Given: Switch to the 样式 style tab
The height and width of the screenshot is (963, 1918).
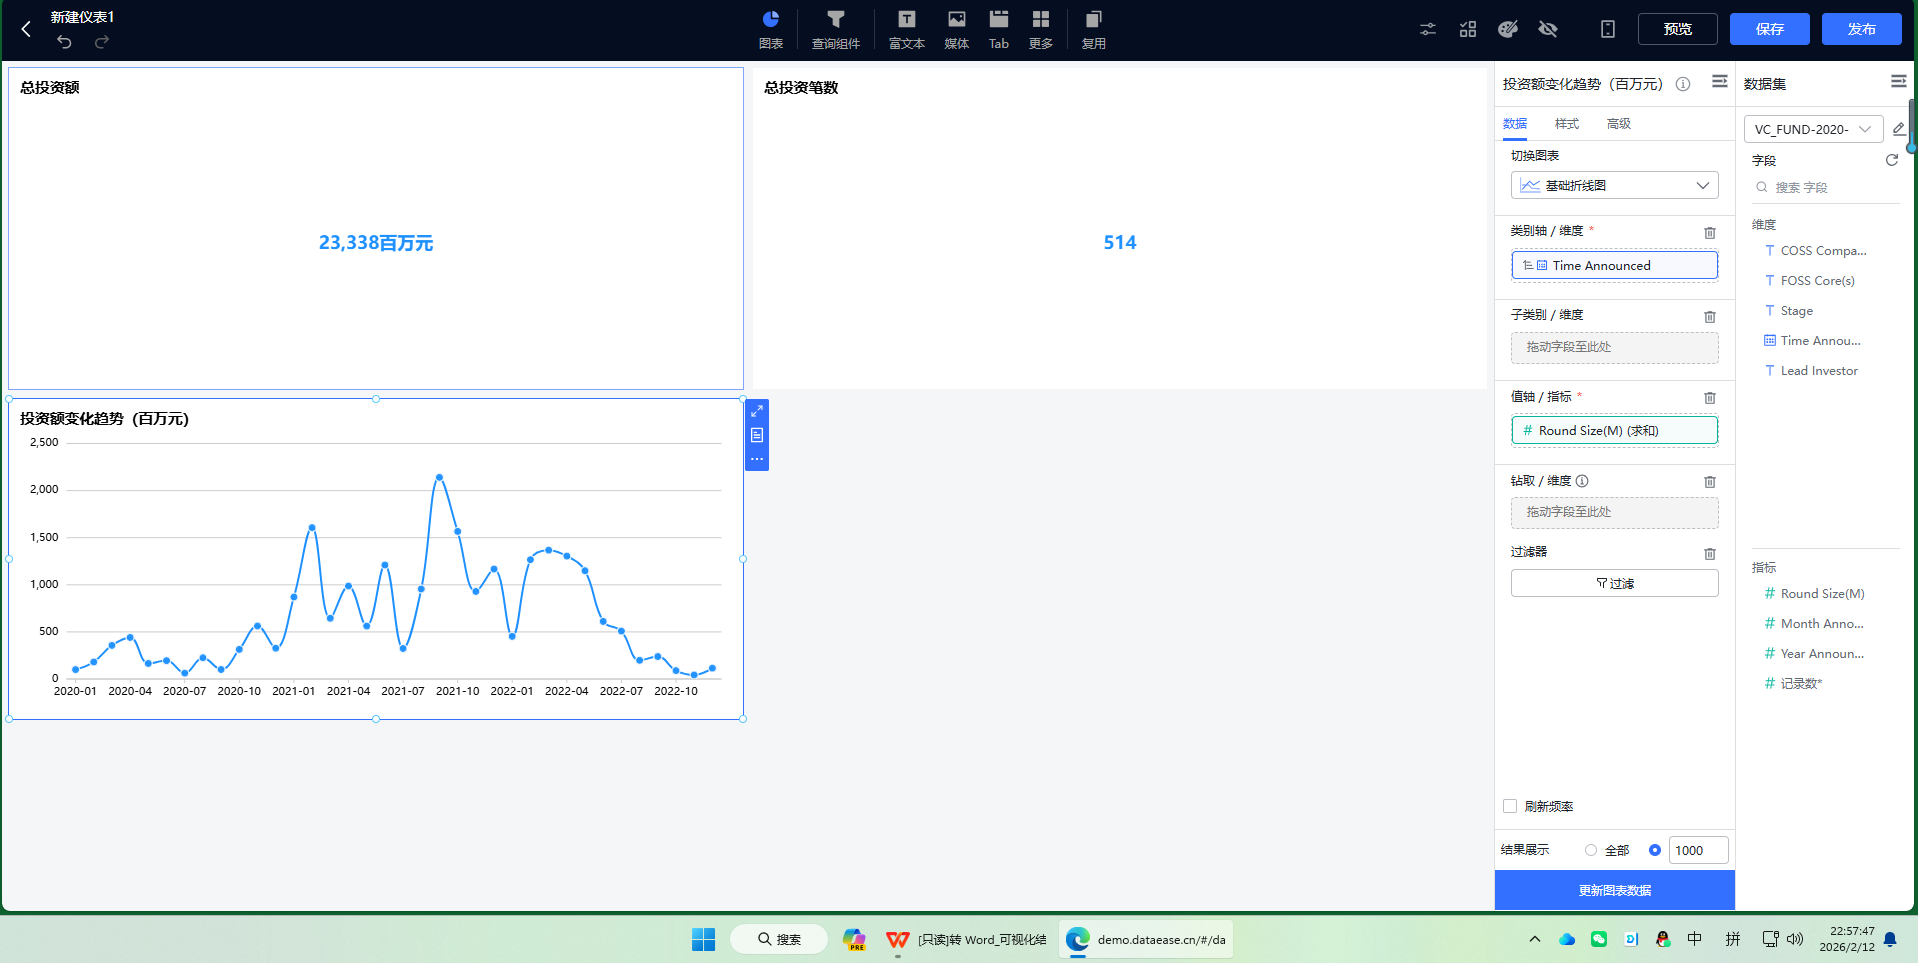Looking at the screenshot, I should click(1567, 124).
